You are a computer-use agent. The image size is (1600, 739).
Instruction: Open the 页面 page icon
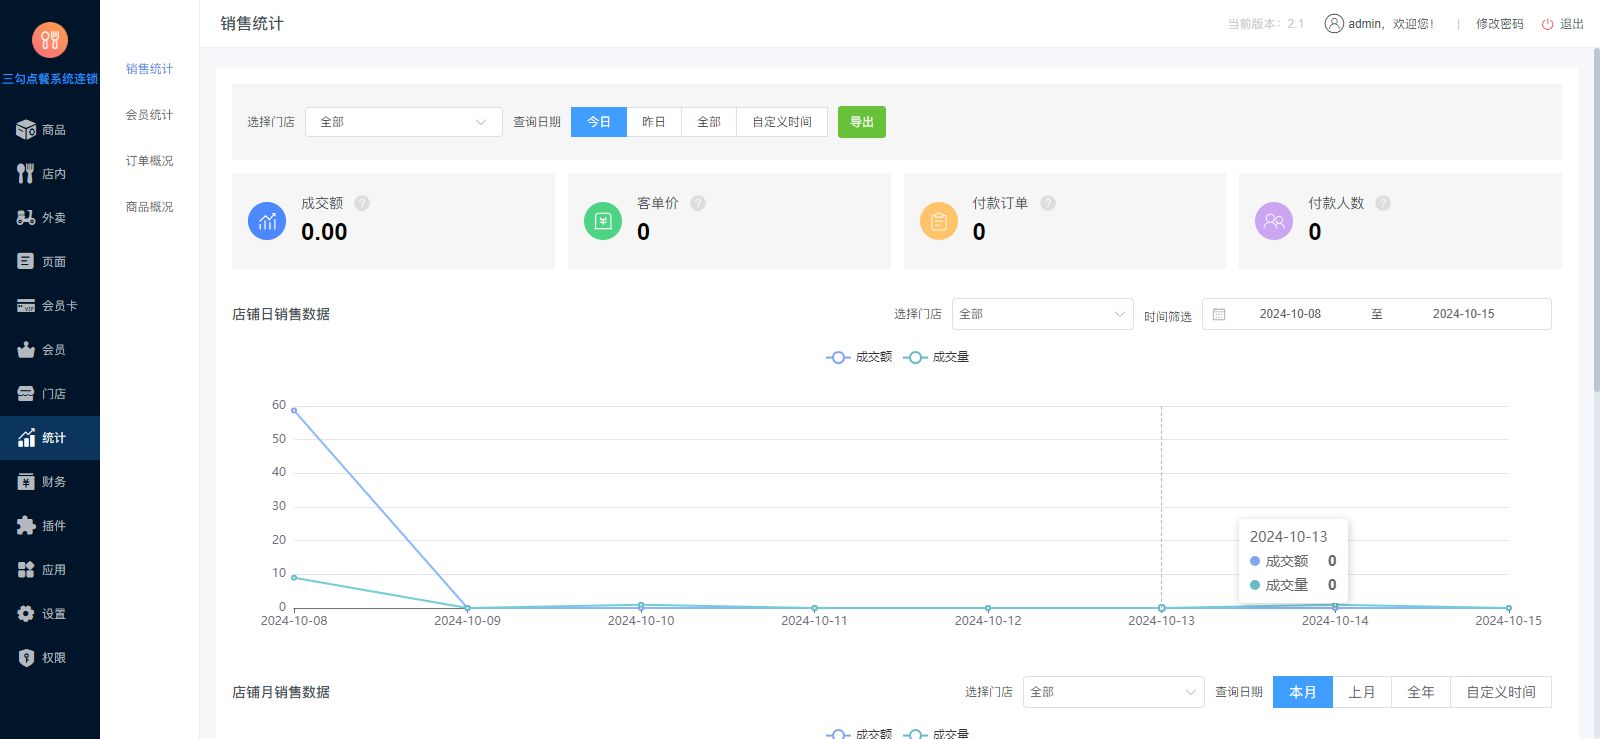pyautogui.click(x=26, y=262)
